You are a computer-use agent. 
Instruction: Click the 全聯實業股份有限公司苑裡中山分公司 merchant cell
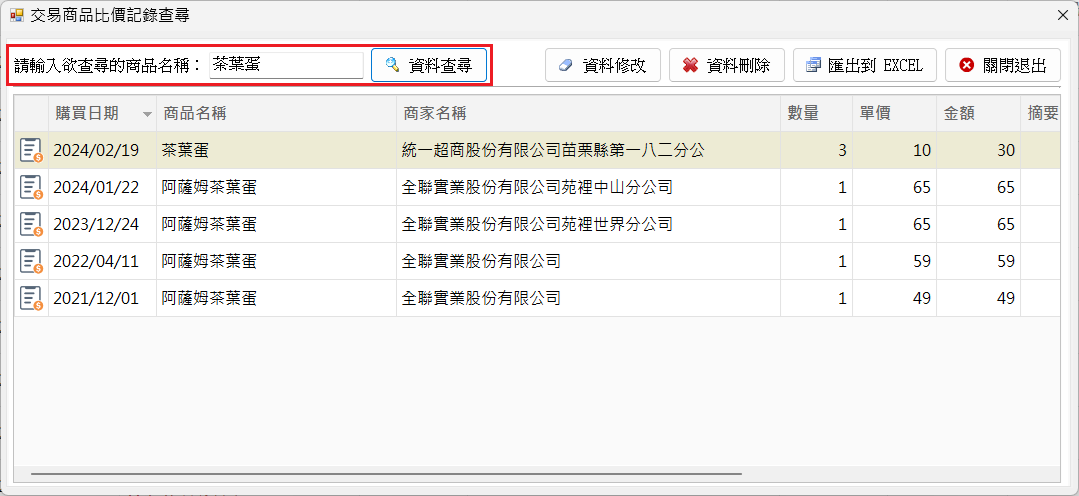[588, 187]
